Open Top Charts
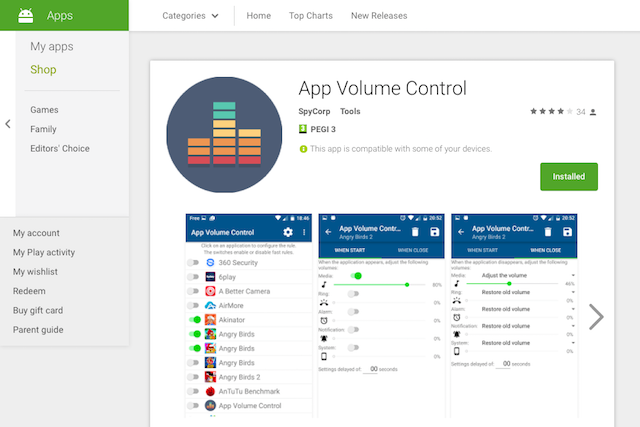Screen dimensions: 640x427 pyautogui.click(x=311, y=16)
